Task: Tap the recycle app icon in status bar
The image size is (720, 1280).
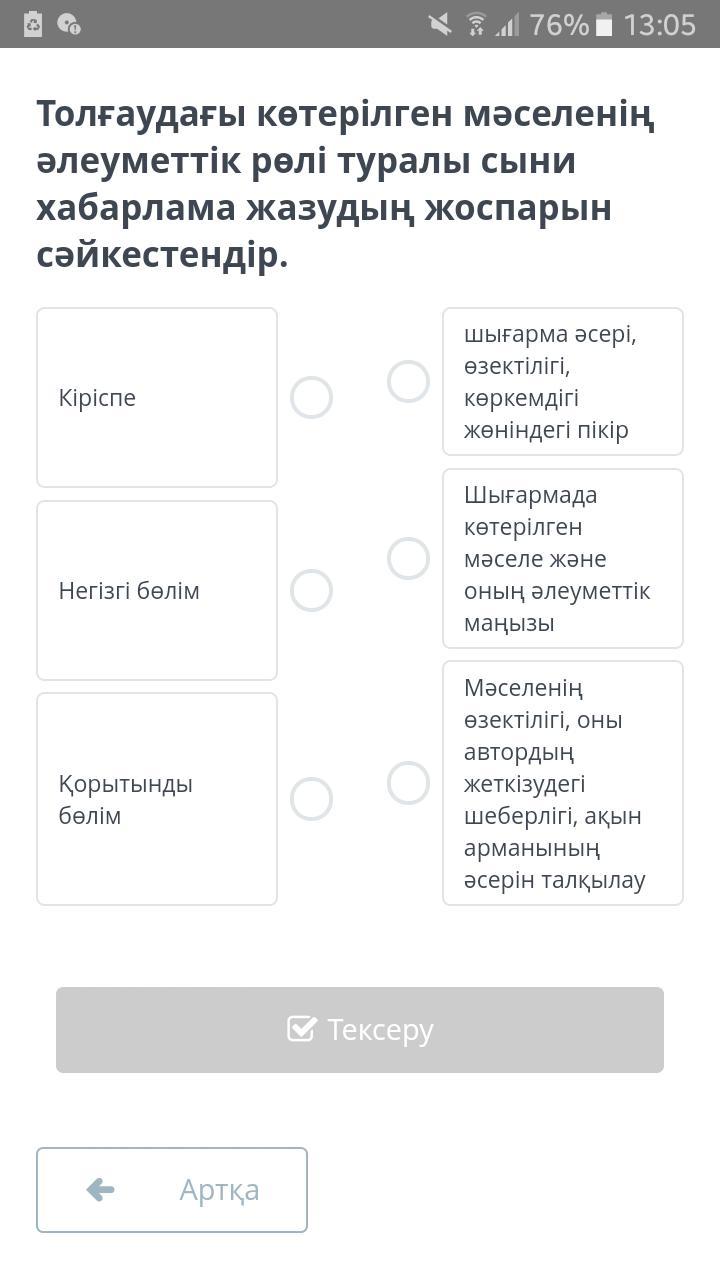Action: [33, 24]
